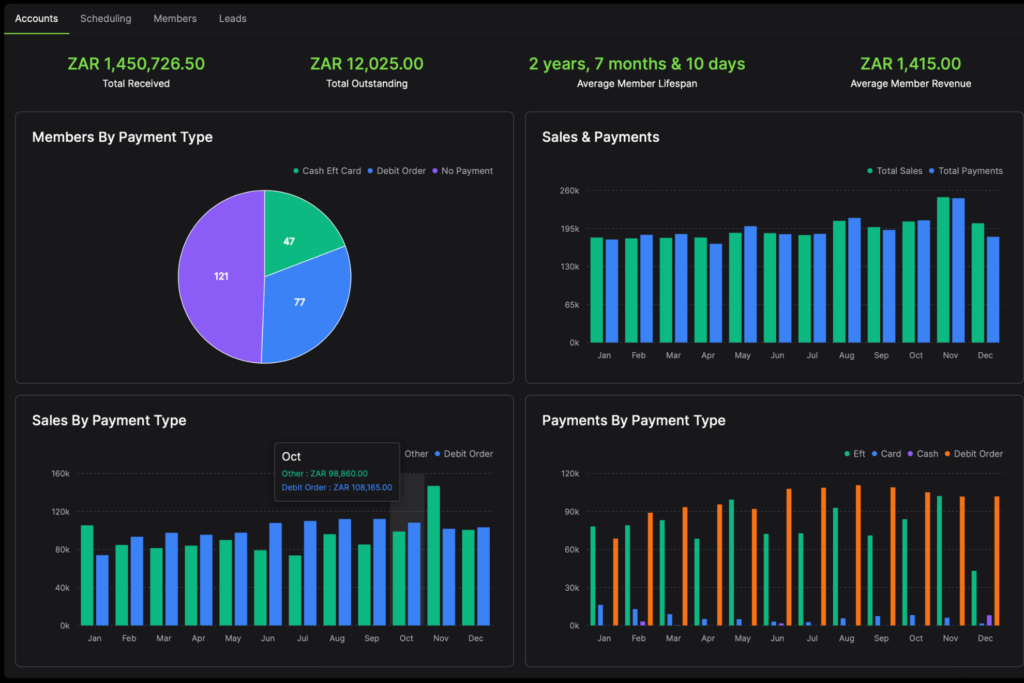Click the blue pie slice labeled 77
This screenshot has width=1024, height=683.
pos(299,302)
